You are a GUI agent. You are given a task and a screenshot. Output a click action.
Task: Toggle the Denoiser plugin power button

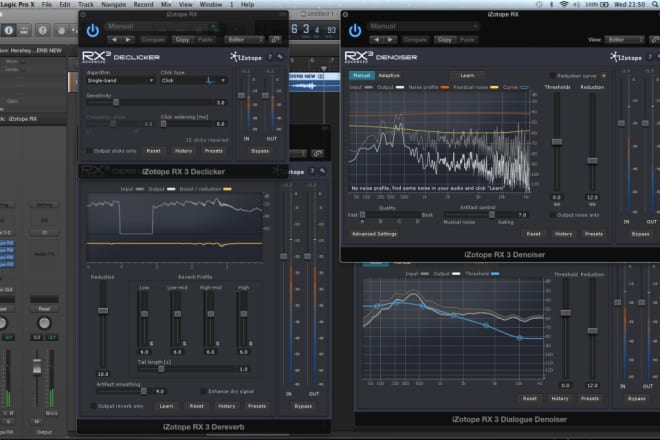[x=355, y=31]
